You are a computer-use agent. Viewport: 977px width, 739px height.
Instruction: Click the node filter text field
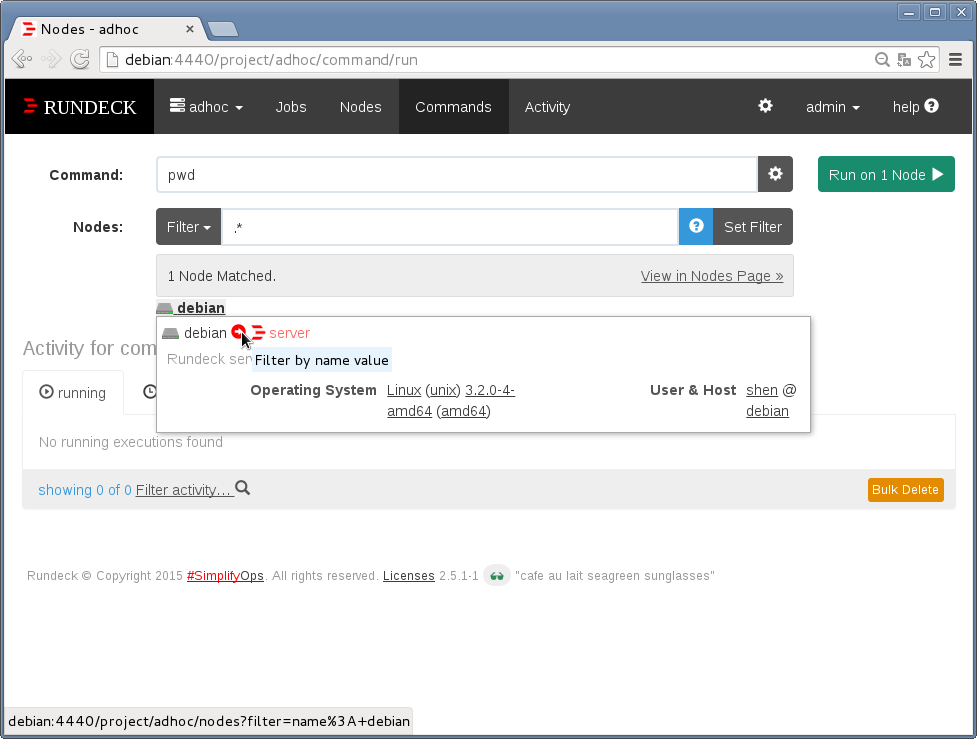coord(450,227)
